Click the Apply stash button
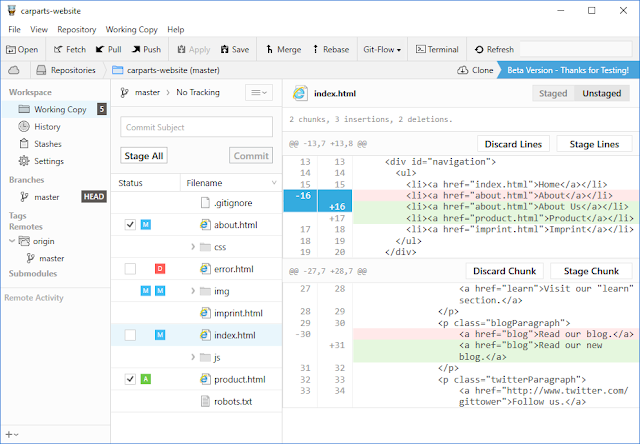Image resolution: width=640 pixels, height=444 pixels. 194,49
